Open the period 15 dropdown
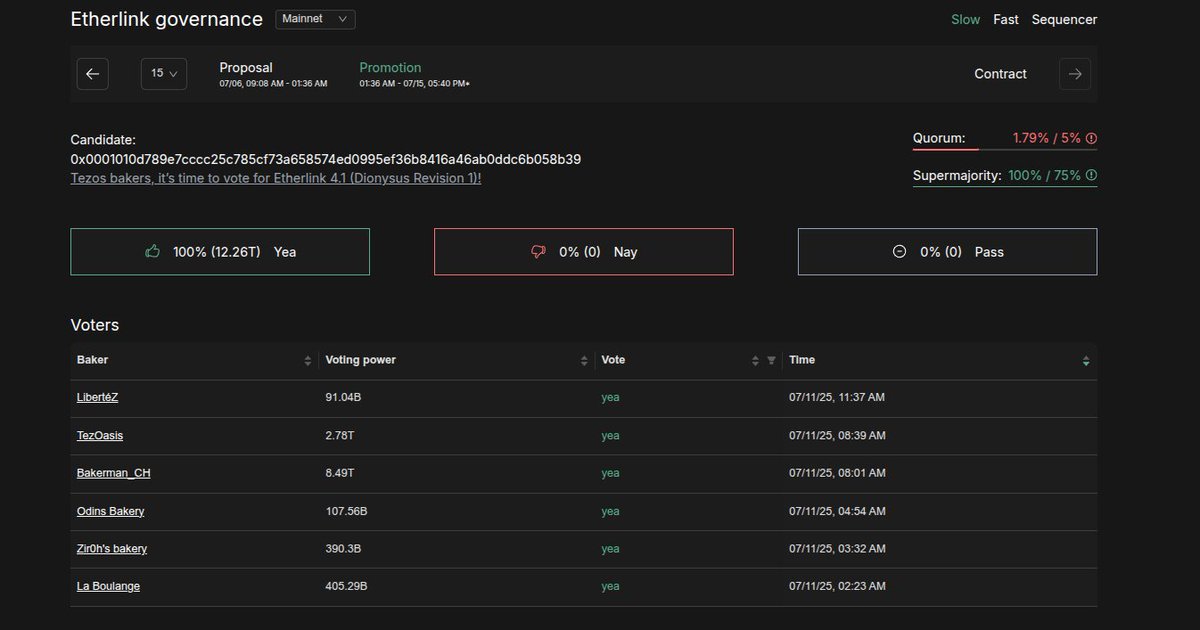 coord(164,74)
